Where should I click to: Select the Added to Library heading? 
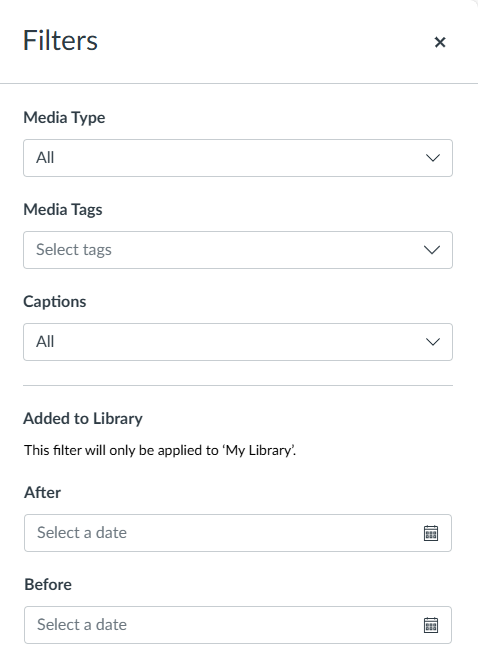click(x=83, y=418)
